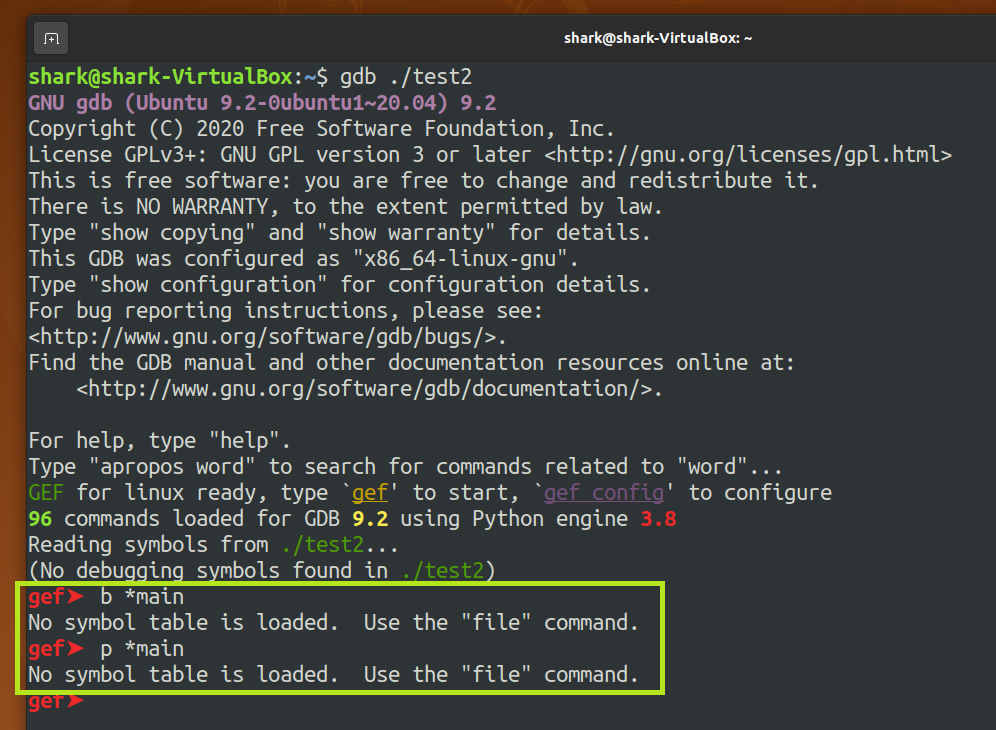996x730 pixels.
Task: Click the GPL license URL gnu.org/licenses/gpl.html
Action: [x=748, y=155]
